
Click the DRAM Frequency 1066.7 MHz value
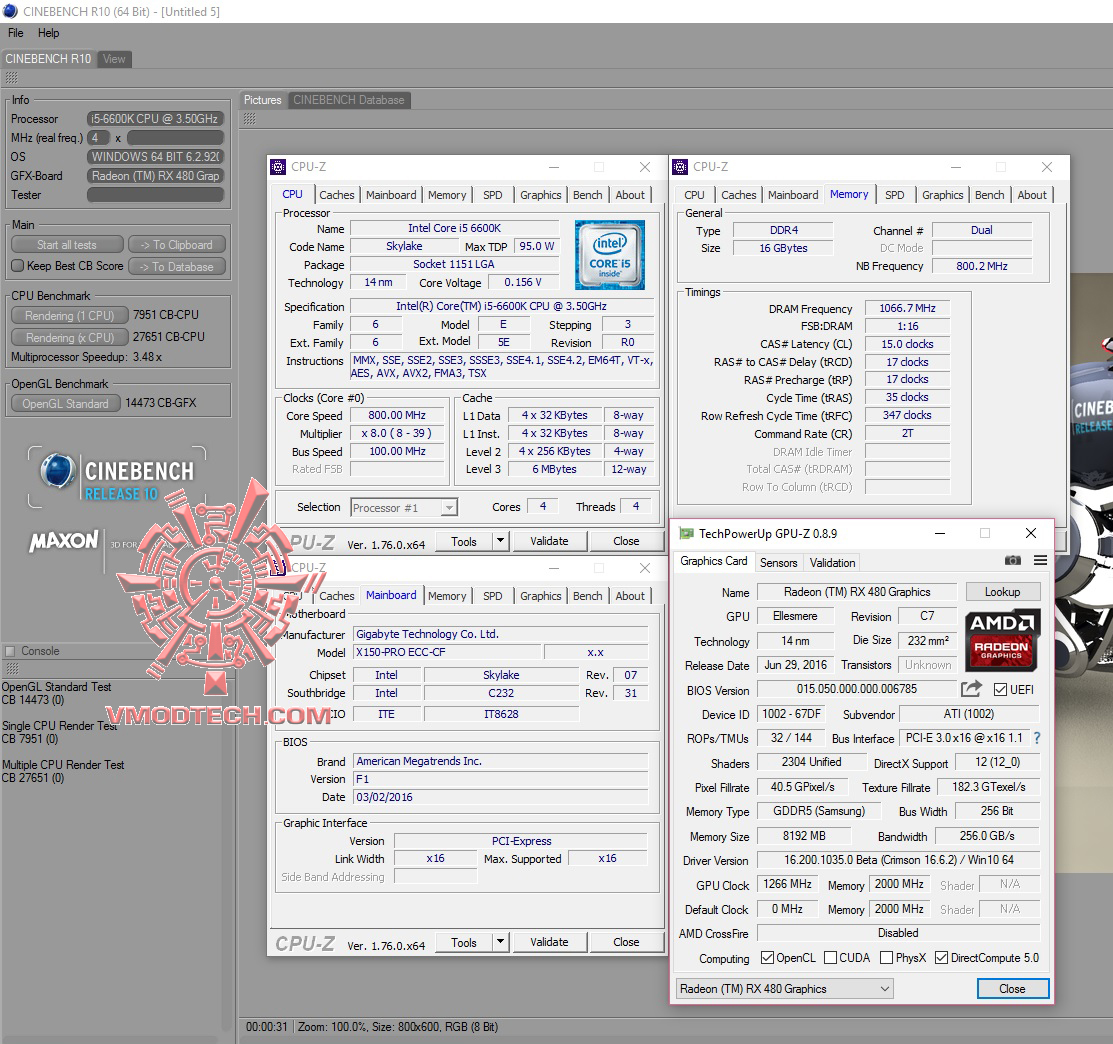coord(907,308)
